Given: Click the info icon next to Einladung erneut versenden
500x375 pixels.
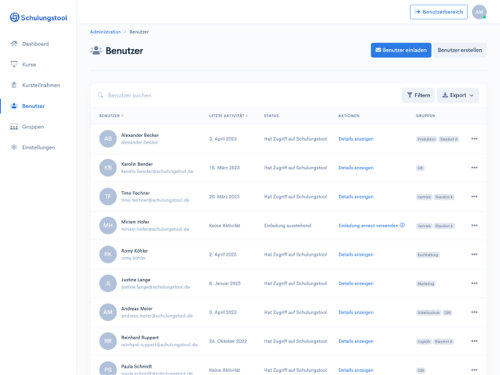Looking at the screenshot, I should point(402,225).
